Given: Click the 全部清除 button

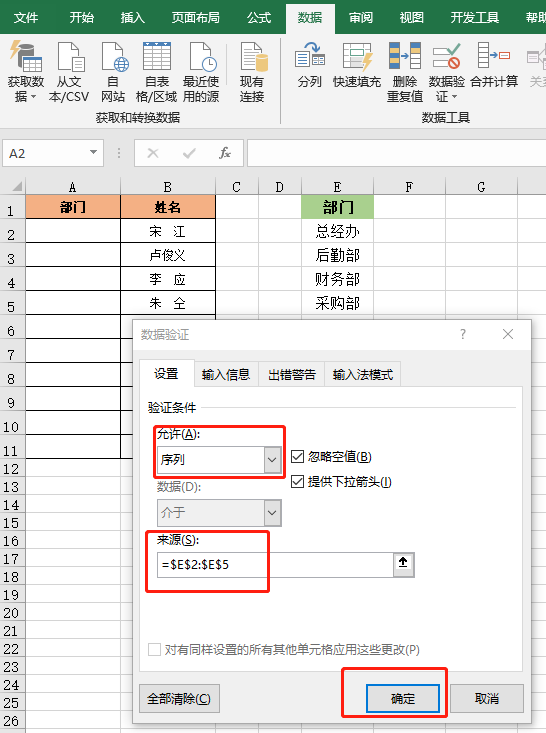Looking at the screenshot, I should (x=179, y=698).
